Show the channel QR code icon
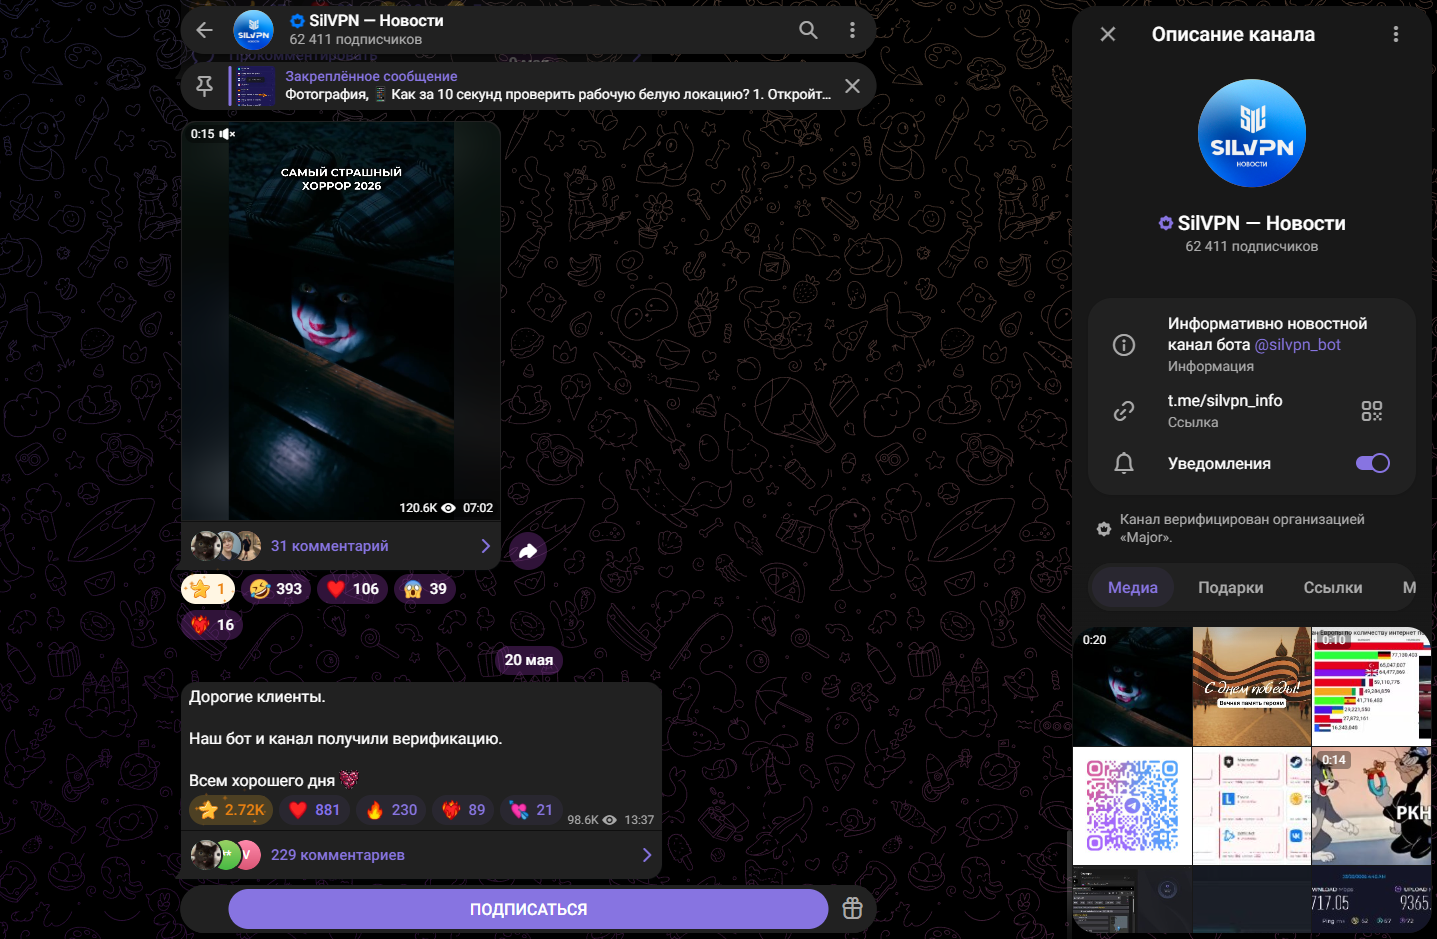 point(1372,411)
